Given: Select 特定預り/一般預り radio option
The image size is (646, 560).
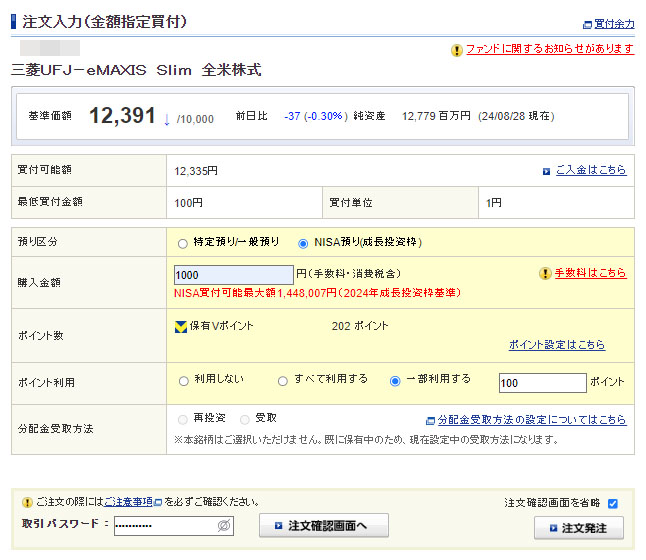Looking at the screenshot, I should 182,243.
